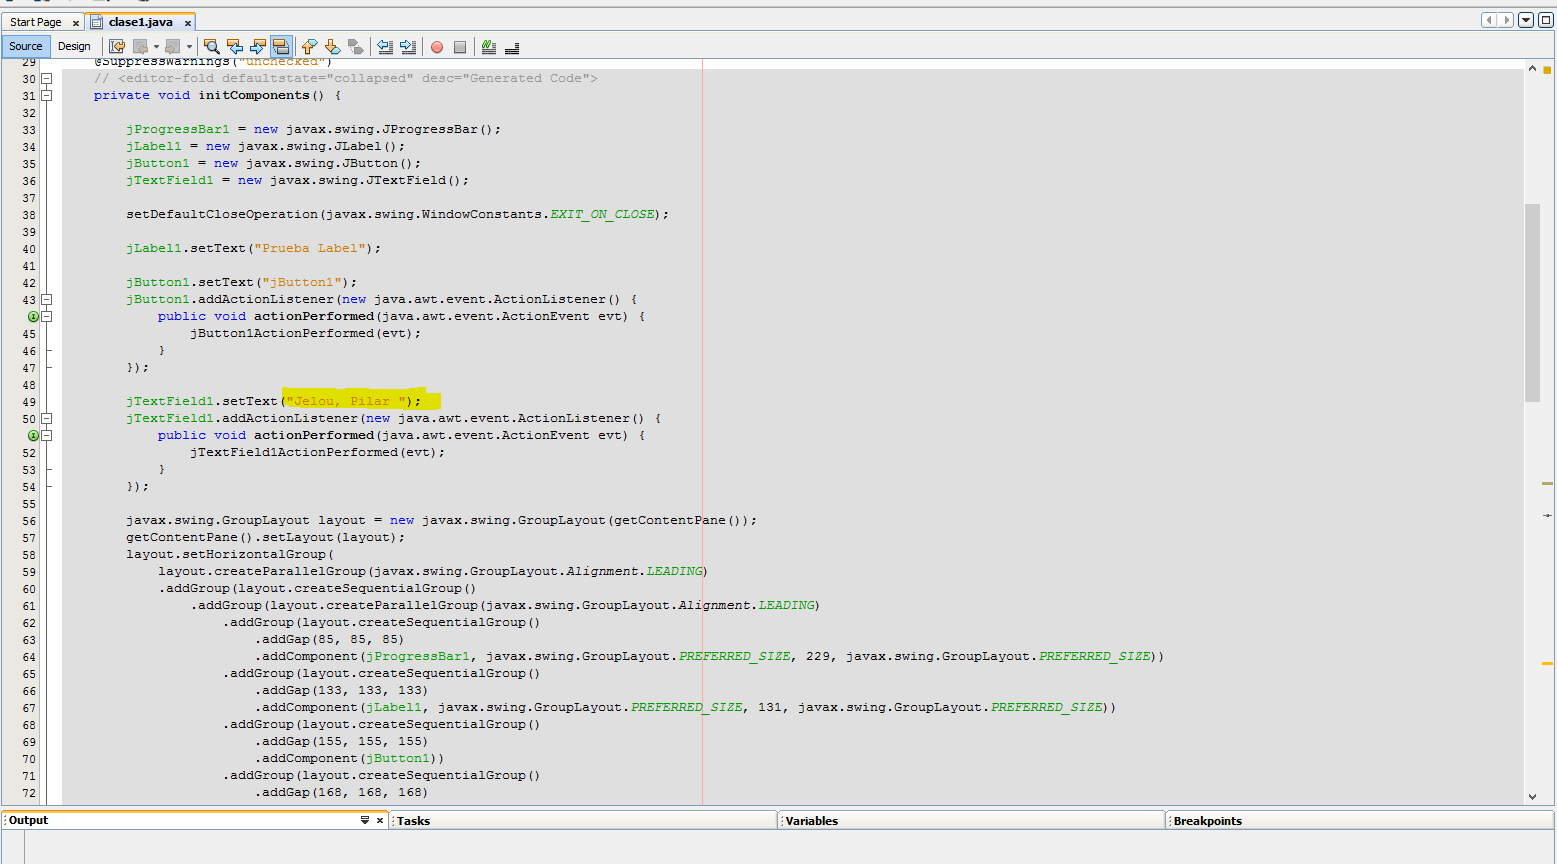
Task: Collapse initComponents fold on line 31
Action: point(46,96)
